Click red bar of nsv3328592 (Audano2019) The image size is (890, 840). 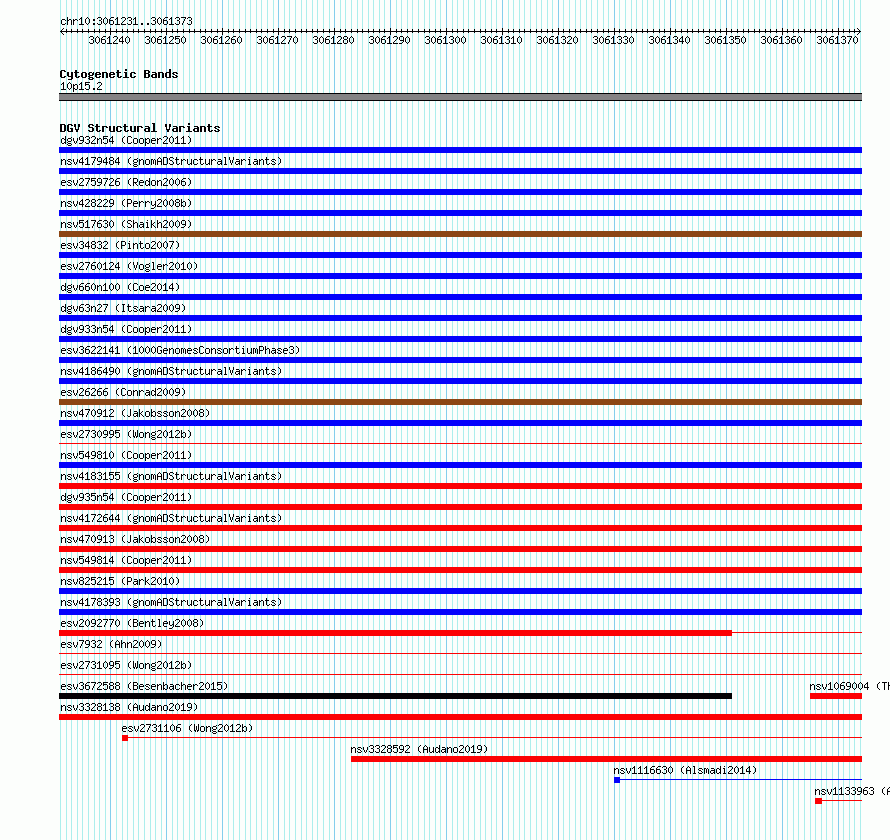(x=607, y=759)
